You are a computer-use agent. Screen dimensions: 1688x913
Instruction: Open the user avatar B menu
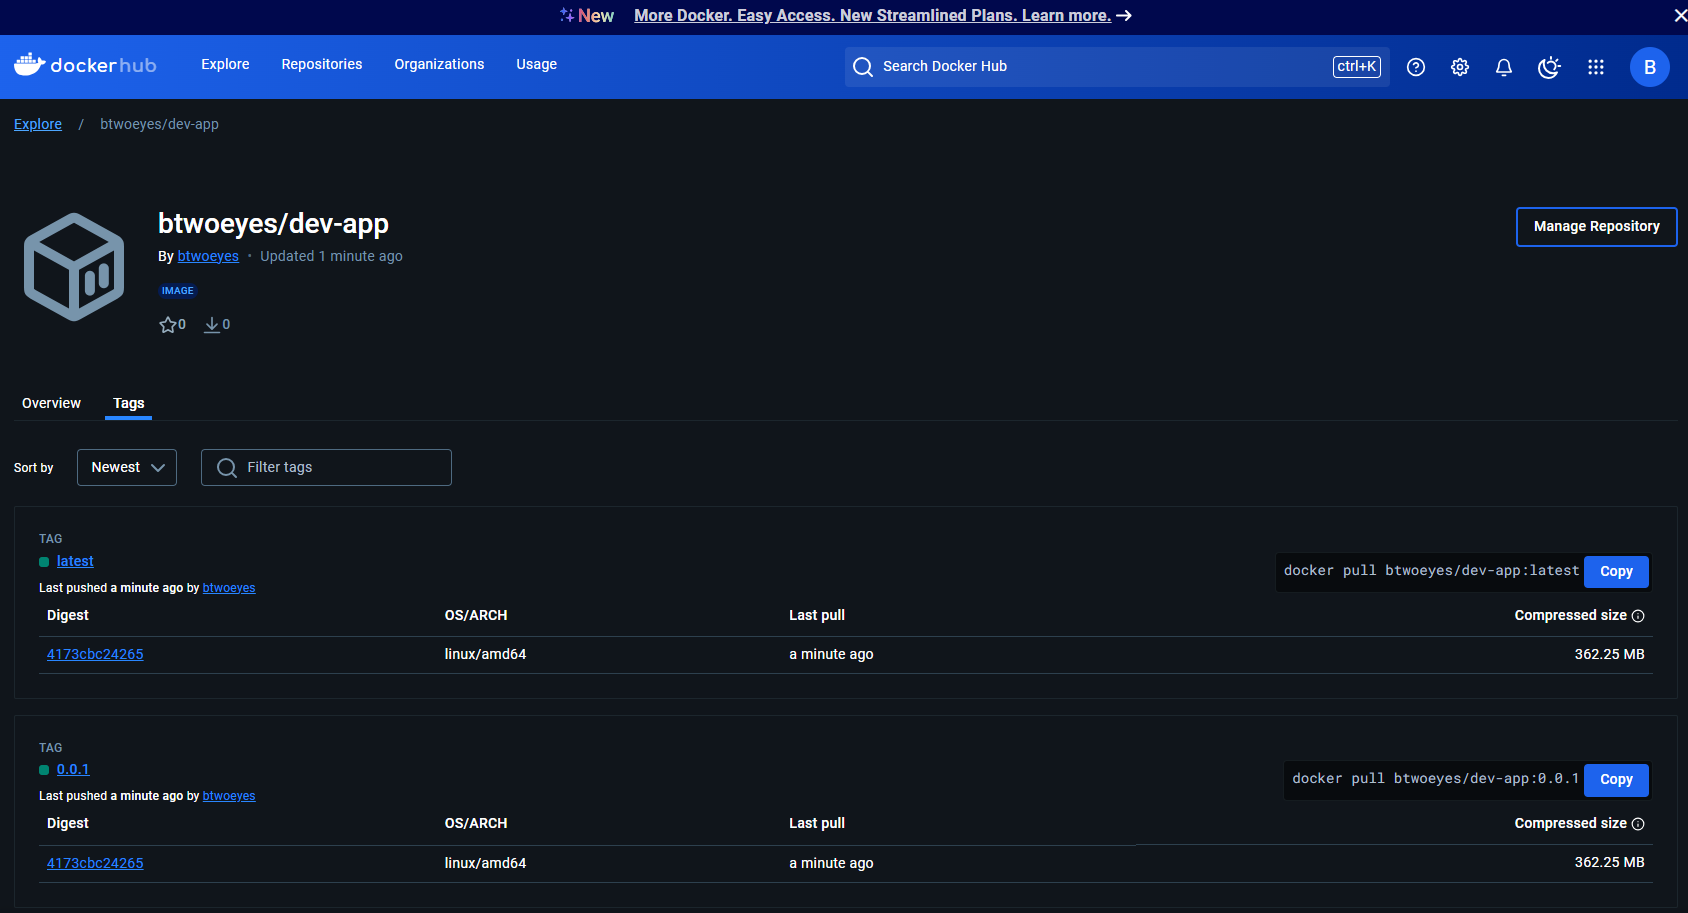click(1650, 67)
